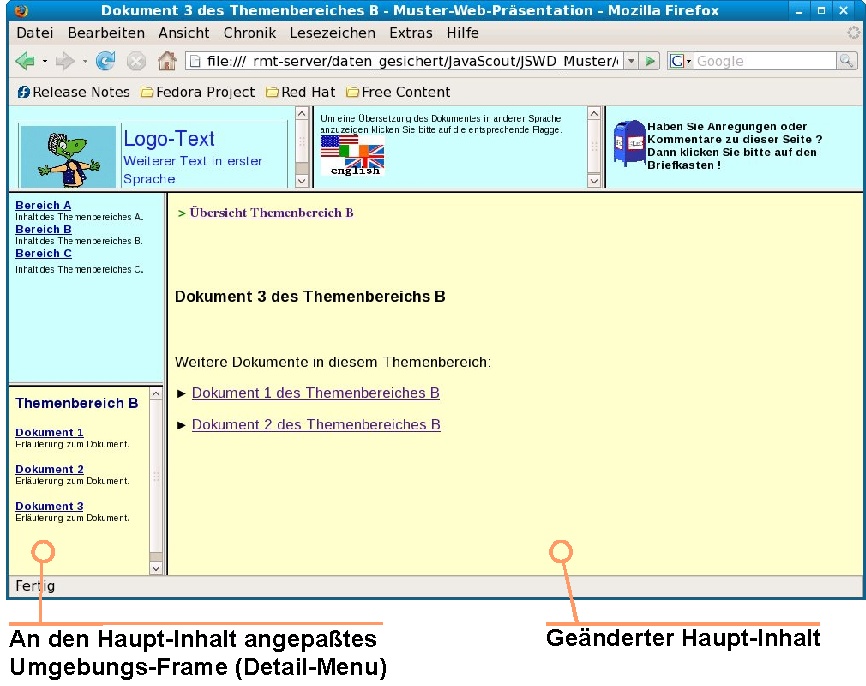Click the green mascot logo image

click(x=67, y=156)
